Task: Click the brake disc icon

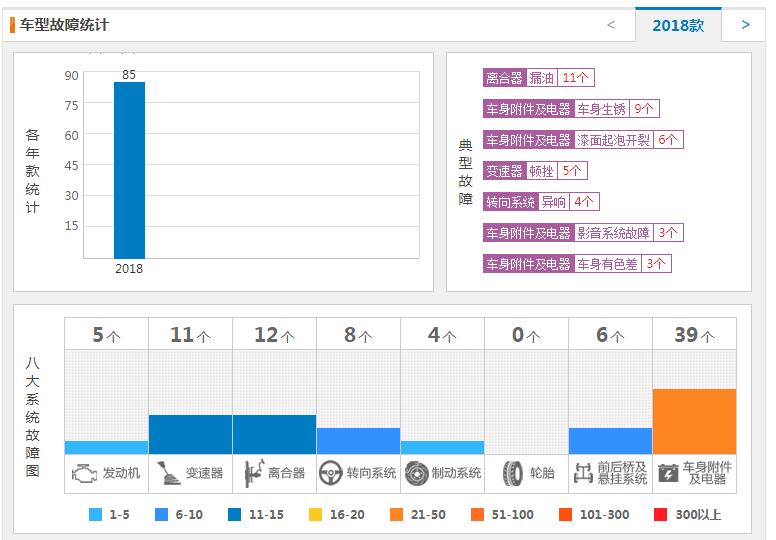Action: (x=416, y=473)
